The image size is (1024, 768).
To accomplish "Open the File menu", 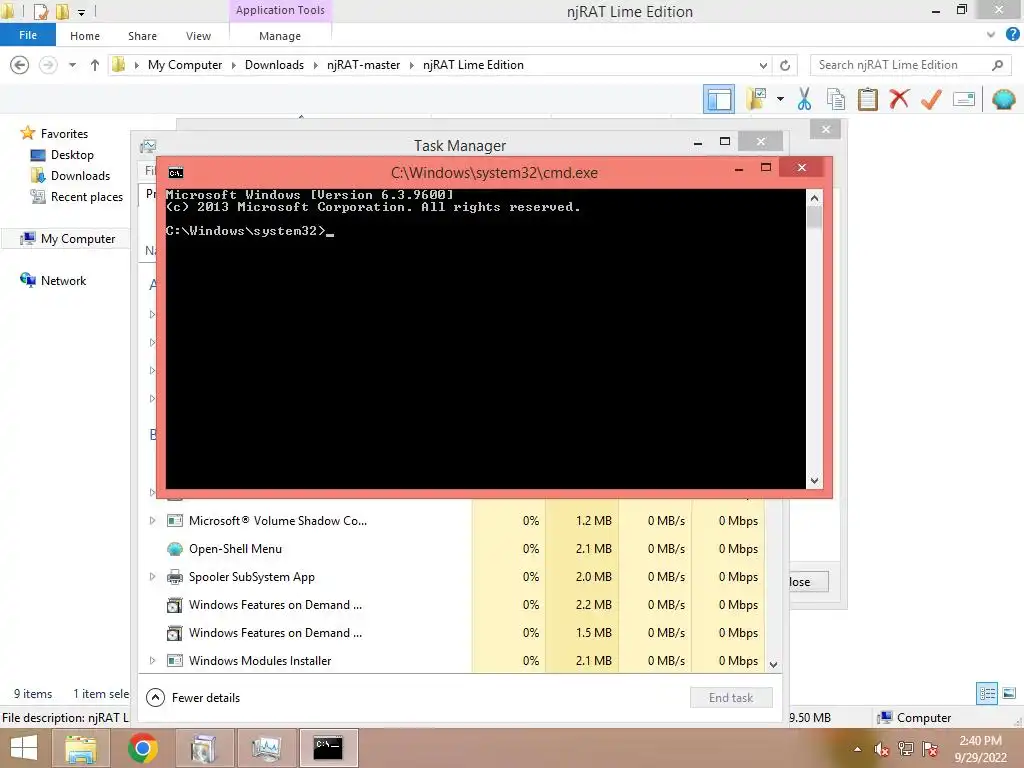I will (27, 35).
